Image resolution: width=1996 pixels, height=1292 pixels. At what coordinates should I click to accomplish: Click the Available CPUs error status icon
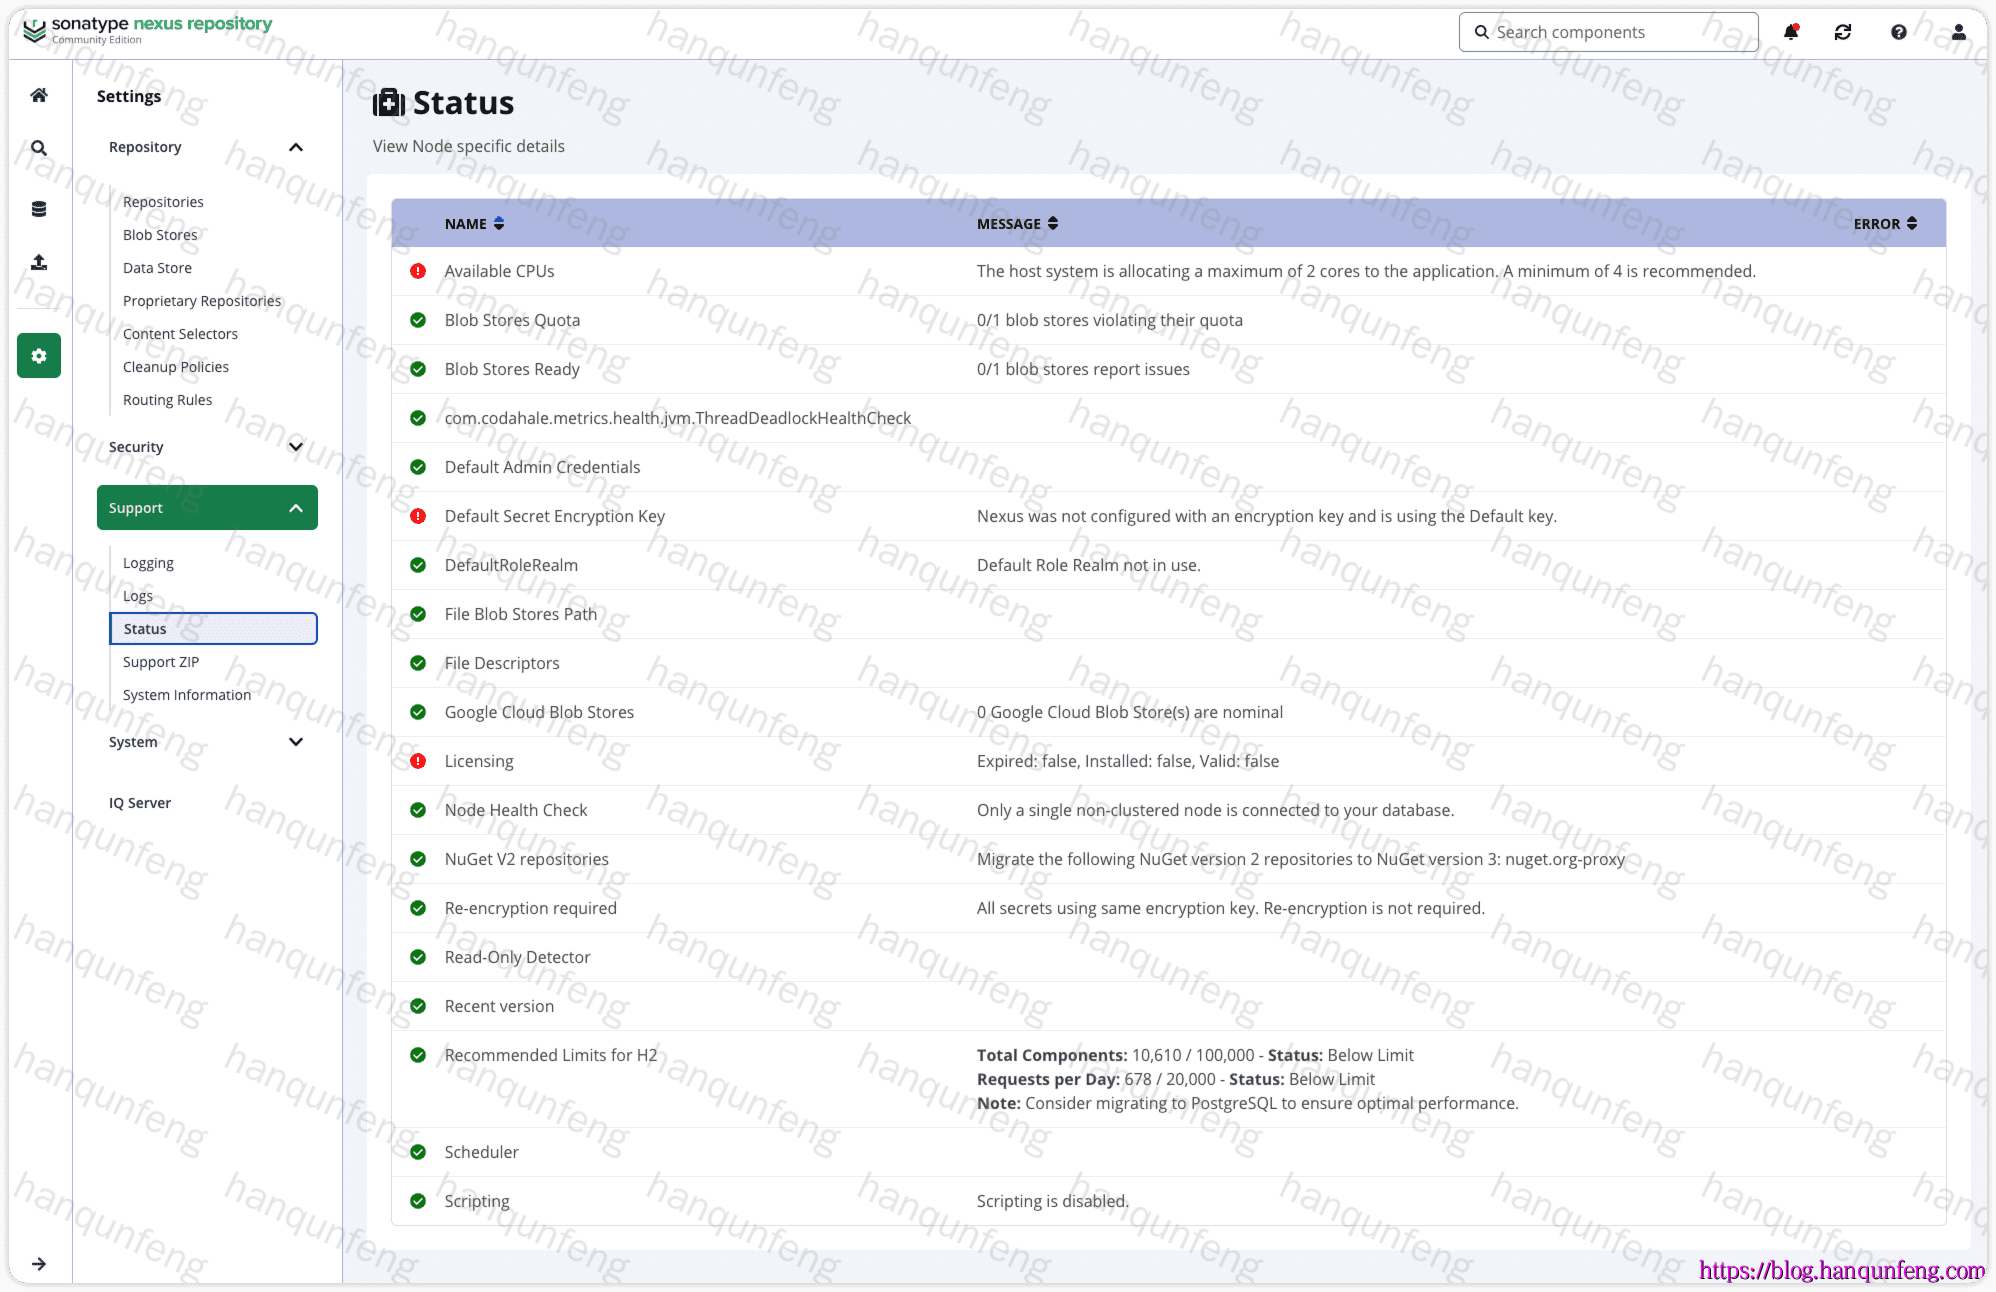pyautogui.click(x=418, y=271)
